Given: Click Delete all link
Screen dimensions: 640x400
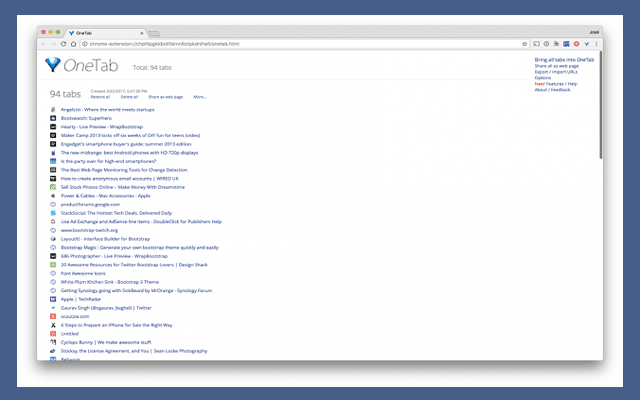Looking at the screenshot, I should tap(129, 97).
